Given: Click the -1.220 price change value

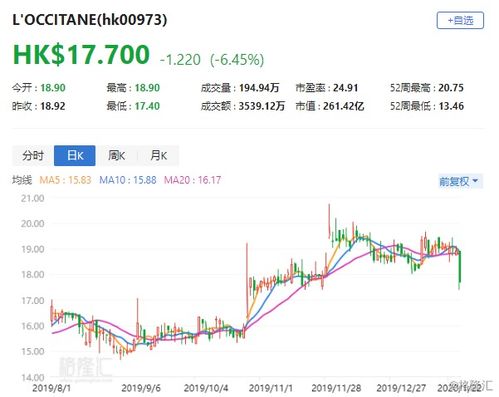Looking at the screenshot, I should click(x=180, y=60).
